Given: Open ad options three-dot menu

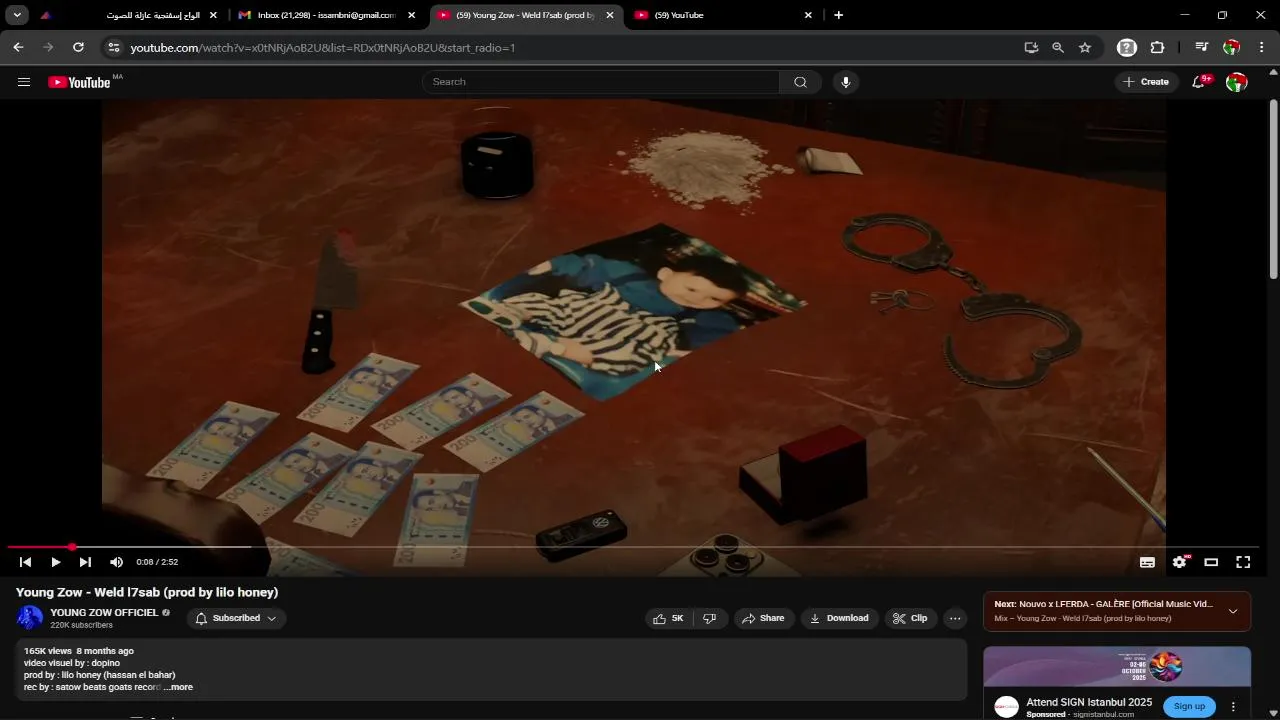Looking at the screenshot, I should tap(1233, 706).
